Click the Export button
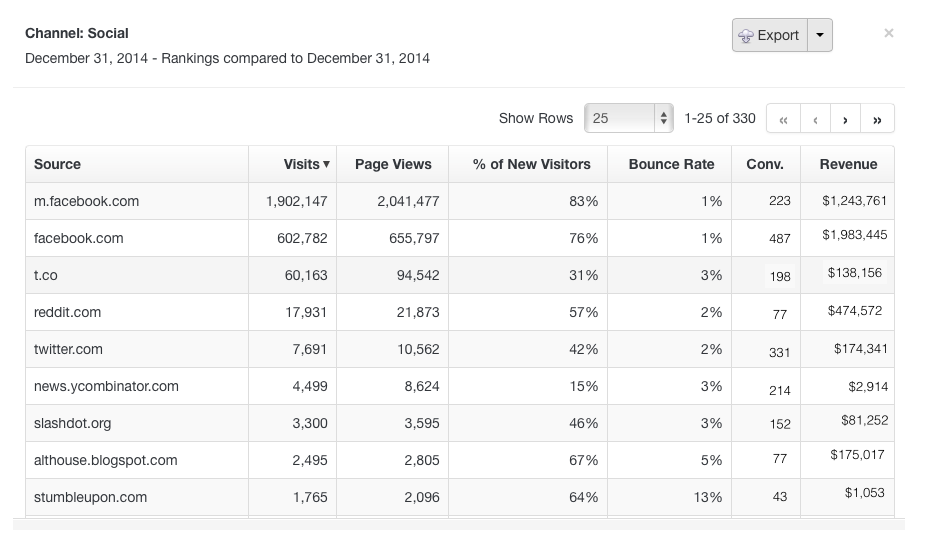937x550 pixels. coord(769,35)
